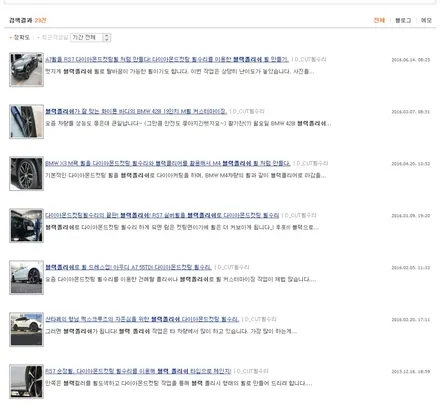Switch to the 블로그 tab
440x409 pixels.
pyautogui.click(x=403, y=20)
